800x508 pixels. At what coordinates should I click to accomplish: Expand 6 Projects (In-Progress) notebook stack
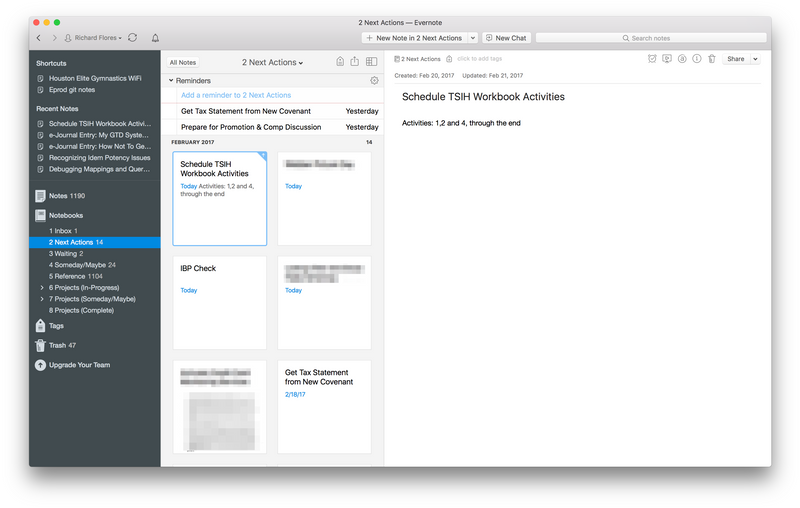pos(41,287)
